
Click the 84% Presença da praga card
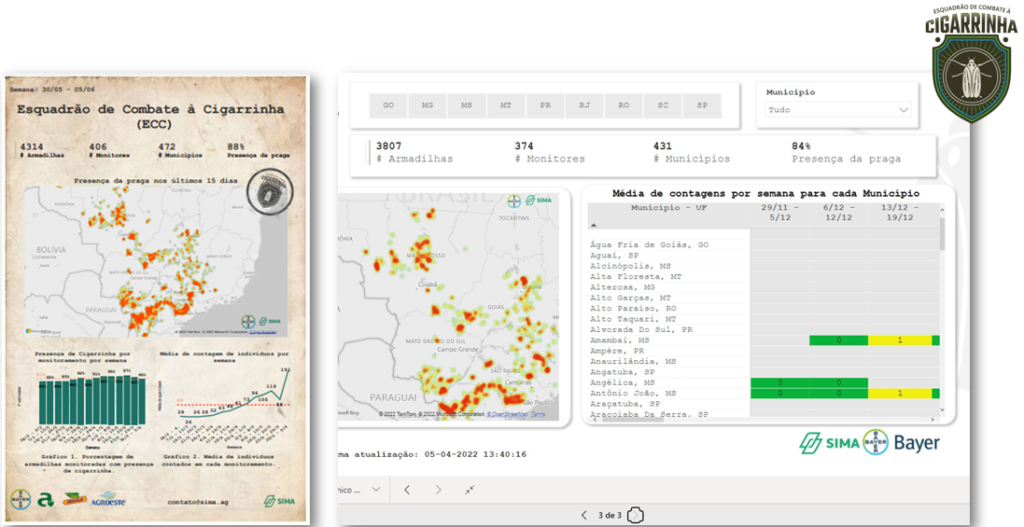point(846,152)
